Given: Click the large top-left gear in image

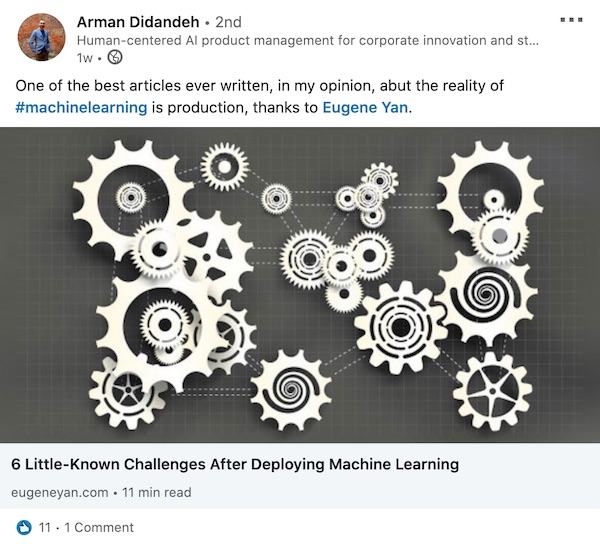Looking at the screenshot, I should (130, 198).
